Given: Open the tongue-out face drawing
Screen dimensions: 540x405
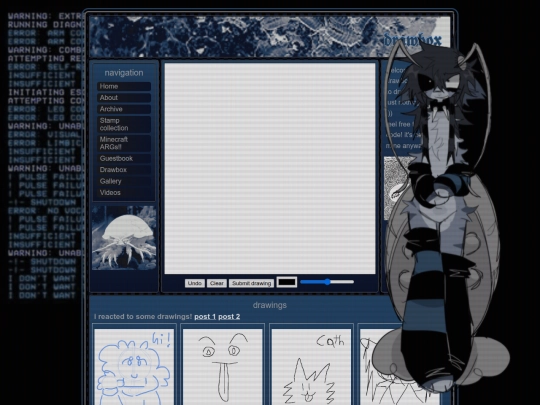Looking at the screenshot, I should [x=222, y=367].
